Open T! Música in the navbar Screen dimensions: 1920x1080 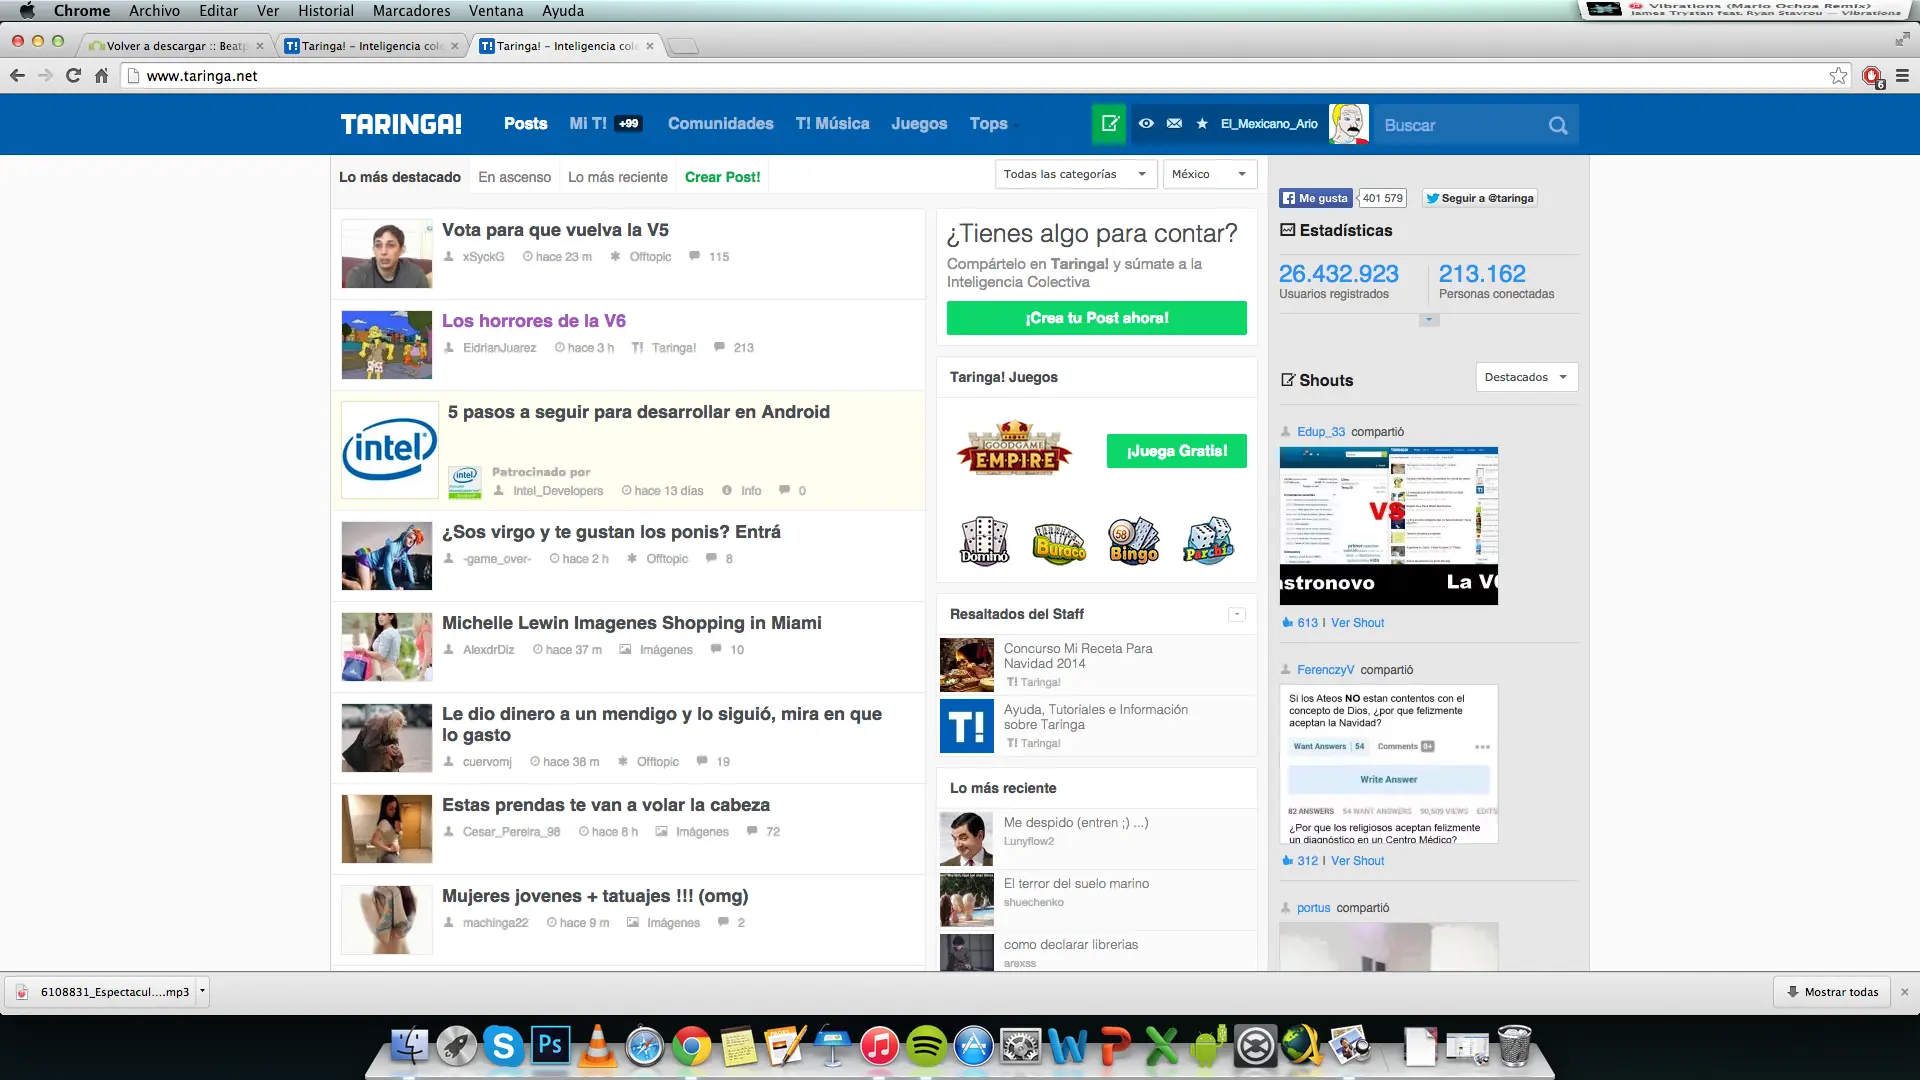click(x=832, y=124)
